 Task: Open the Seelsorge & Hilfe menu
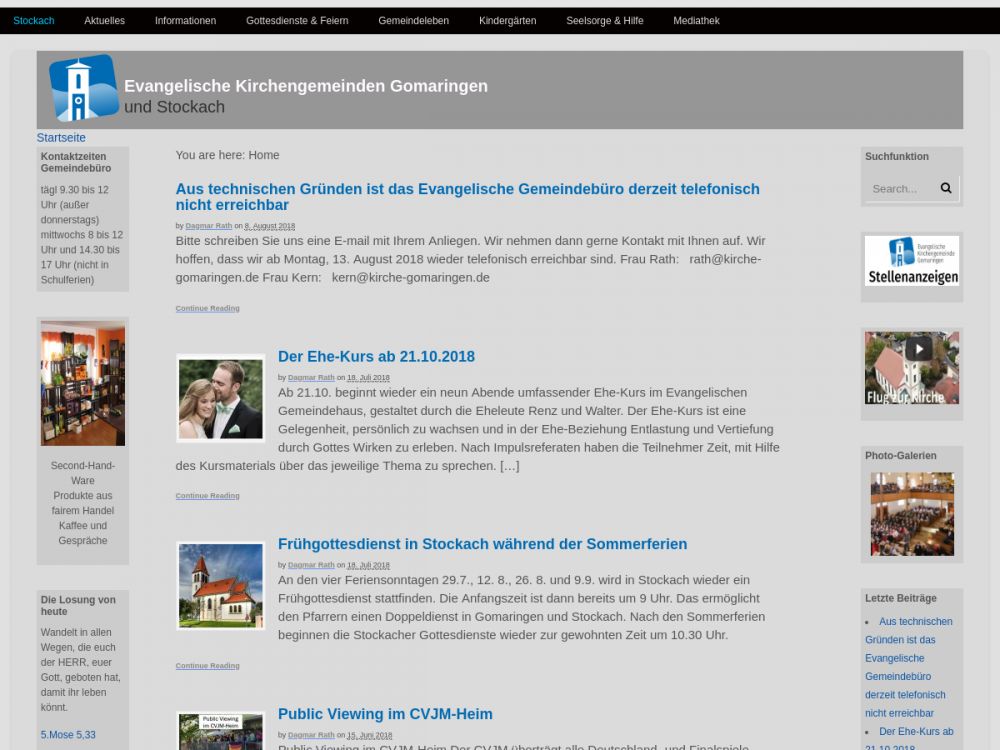pyautogui.click(x=604, y=20)
